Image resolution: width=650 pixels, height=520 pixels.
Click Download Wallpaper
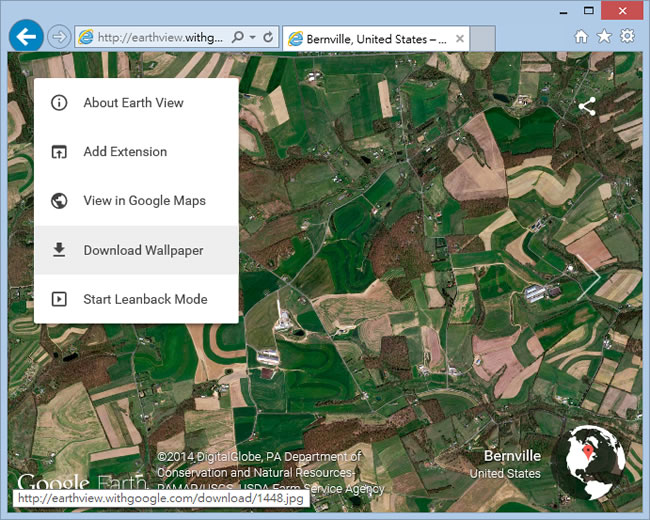coord(136,250)
